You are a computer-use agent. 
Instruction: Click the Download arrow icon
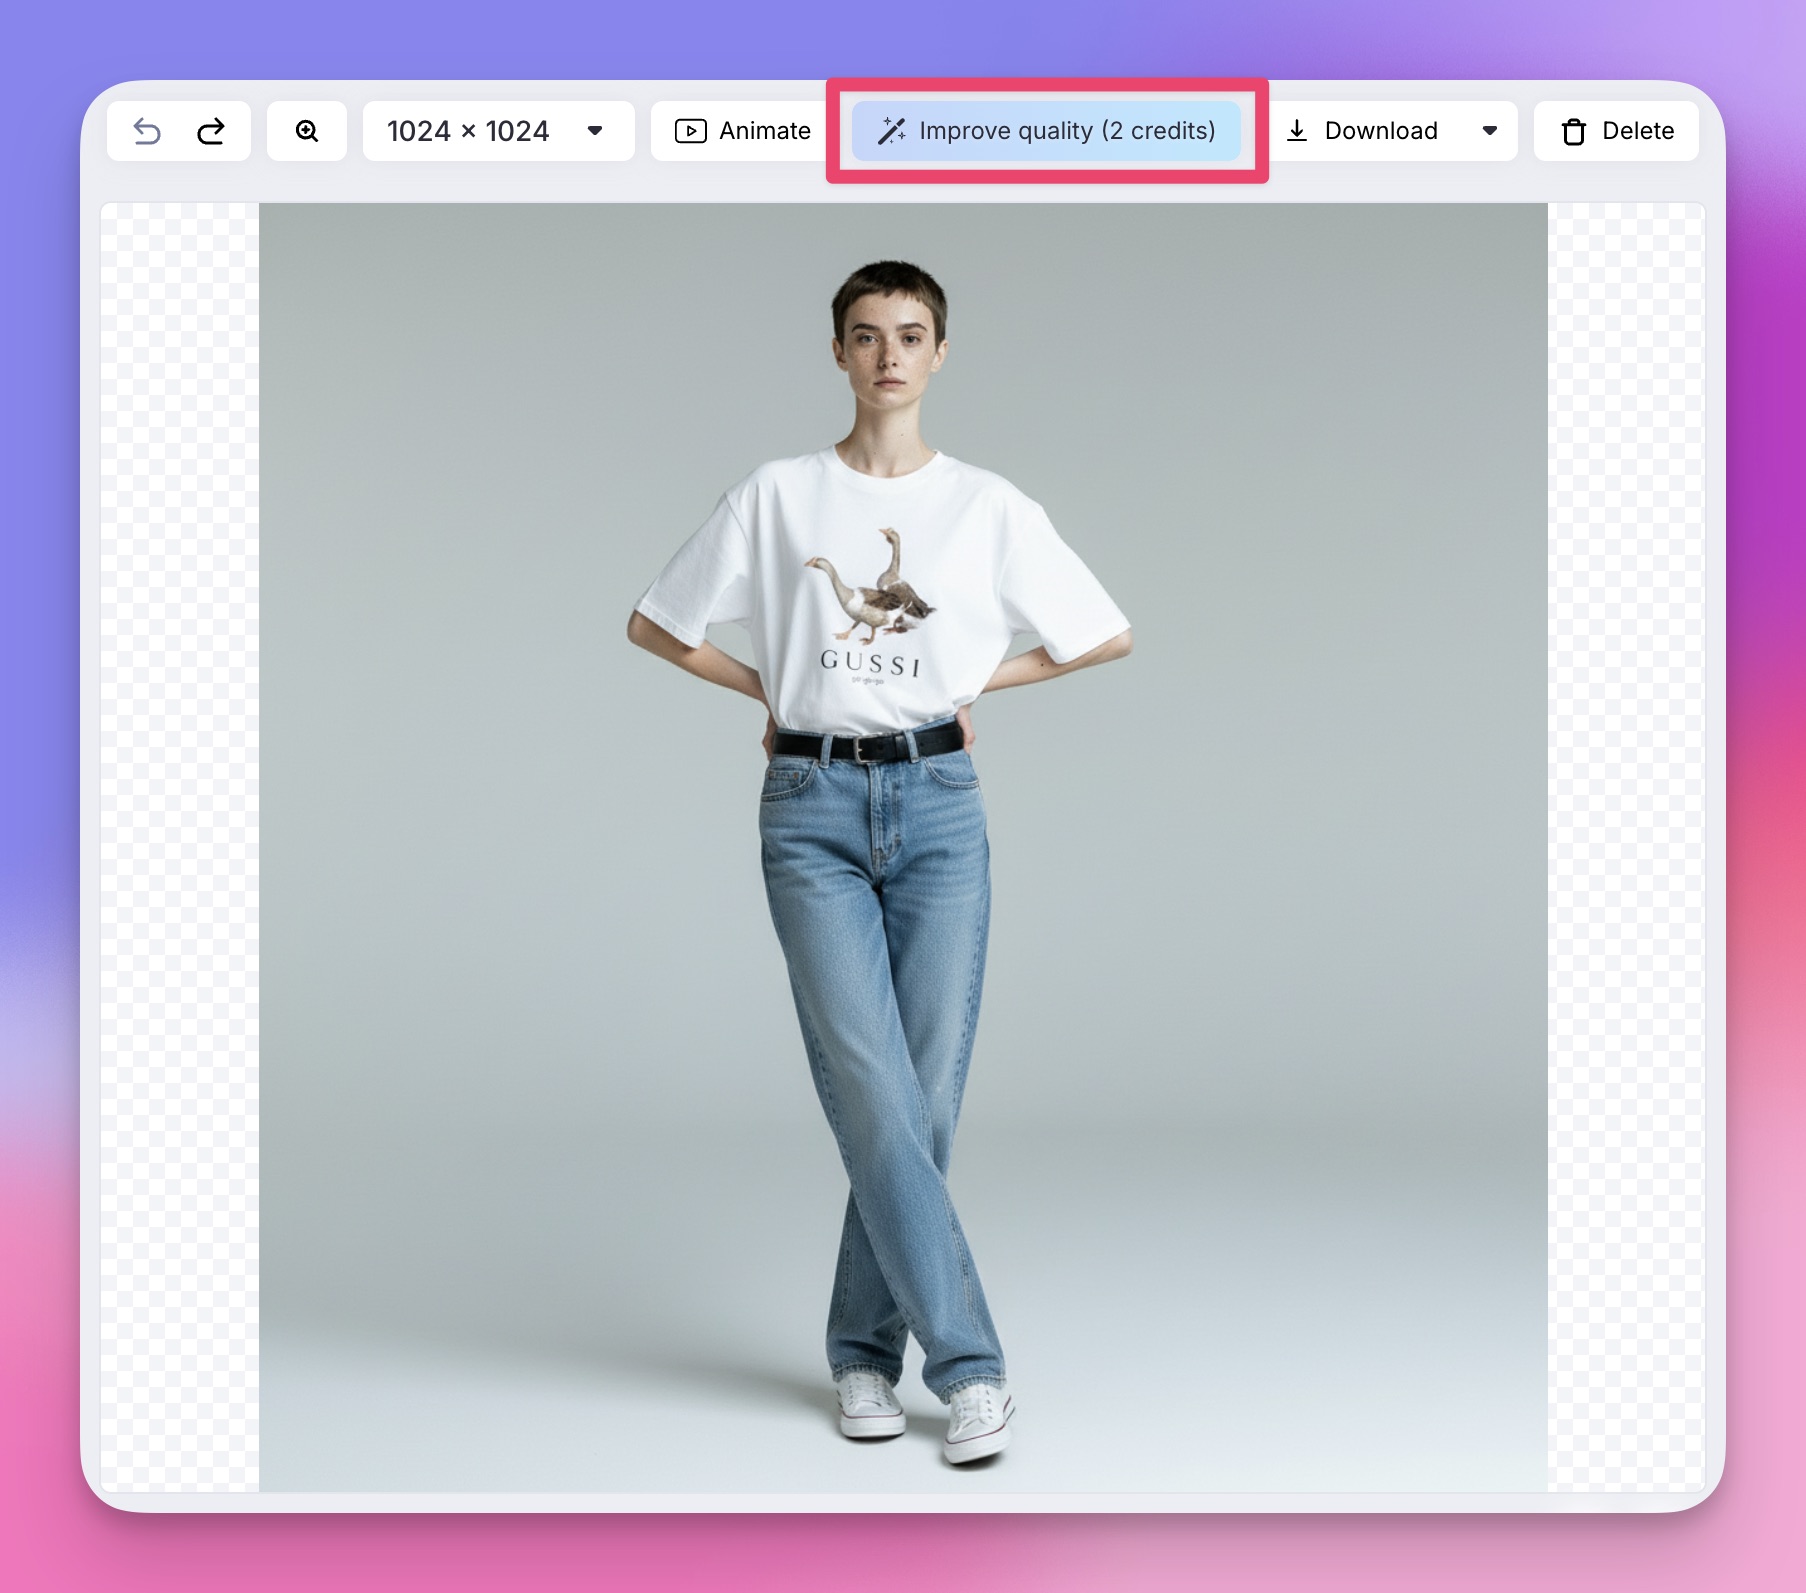tap(1297, 131)
